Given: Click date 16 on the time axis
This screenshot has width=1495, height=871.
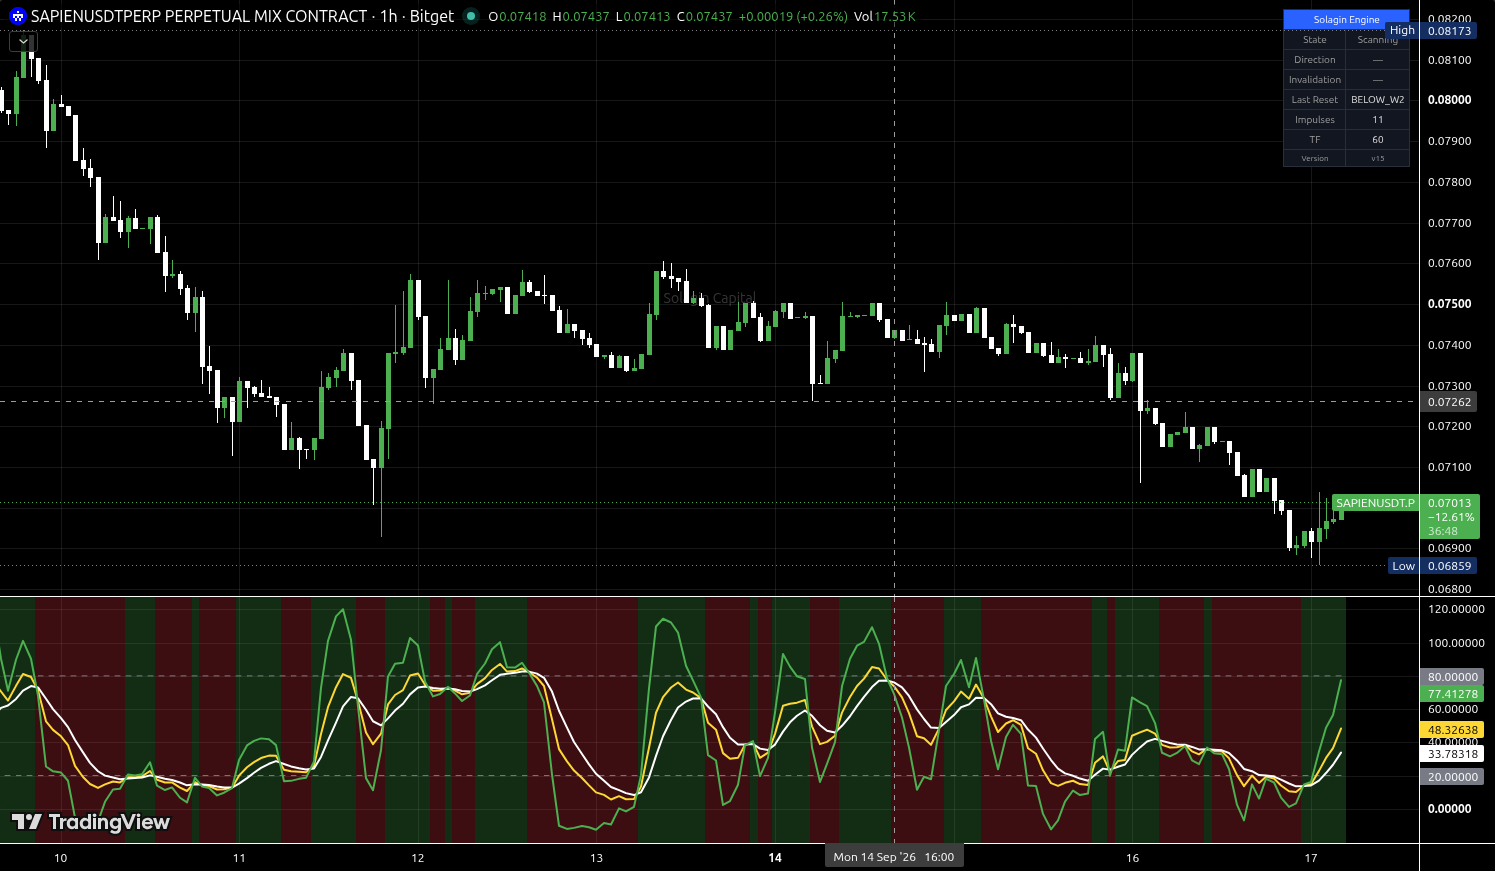Looking at the screenshot, I should click(x=1133, y=858).
